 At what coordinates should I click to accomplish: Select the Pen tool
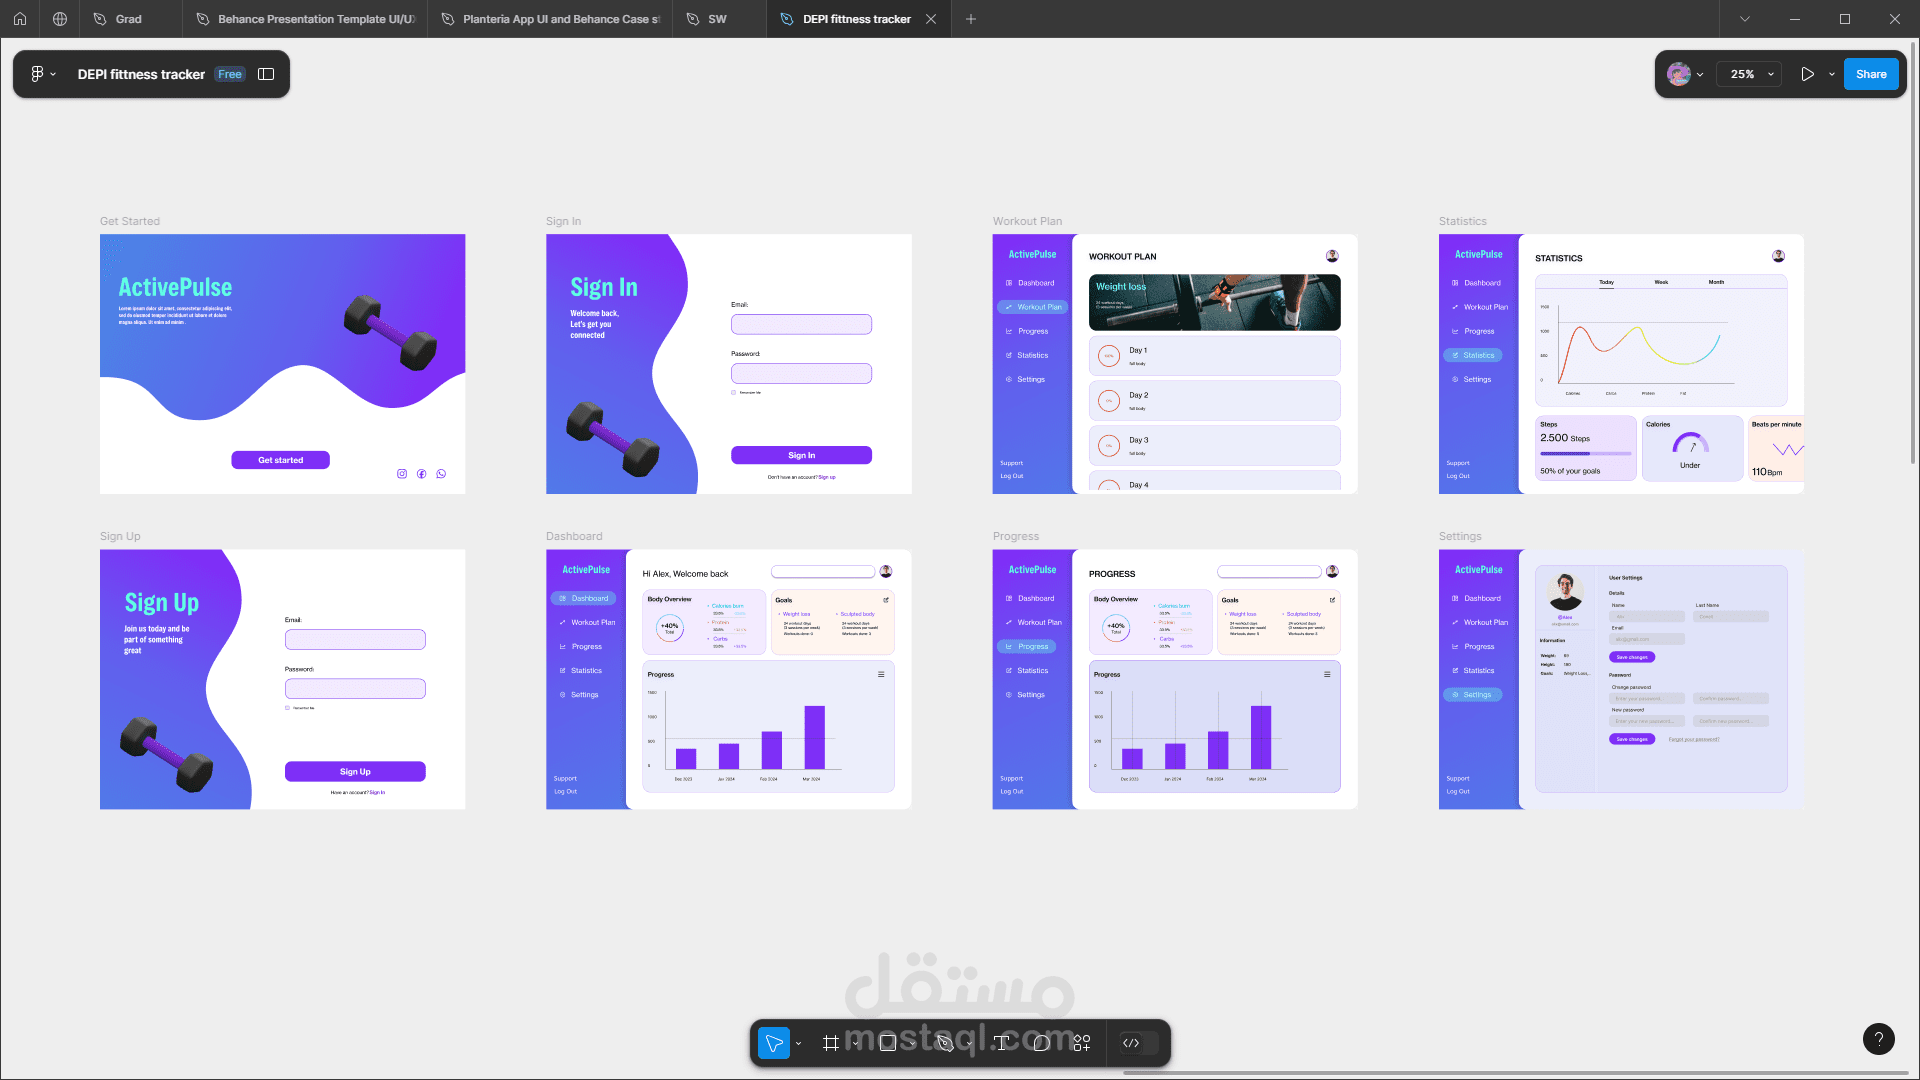[944, 1043]
